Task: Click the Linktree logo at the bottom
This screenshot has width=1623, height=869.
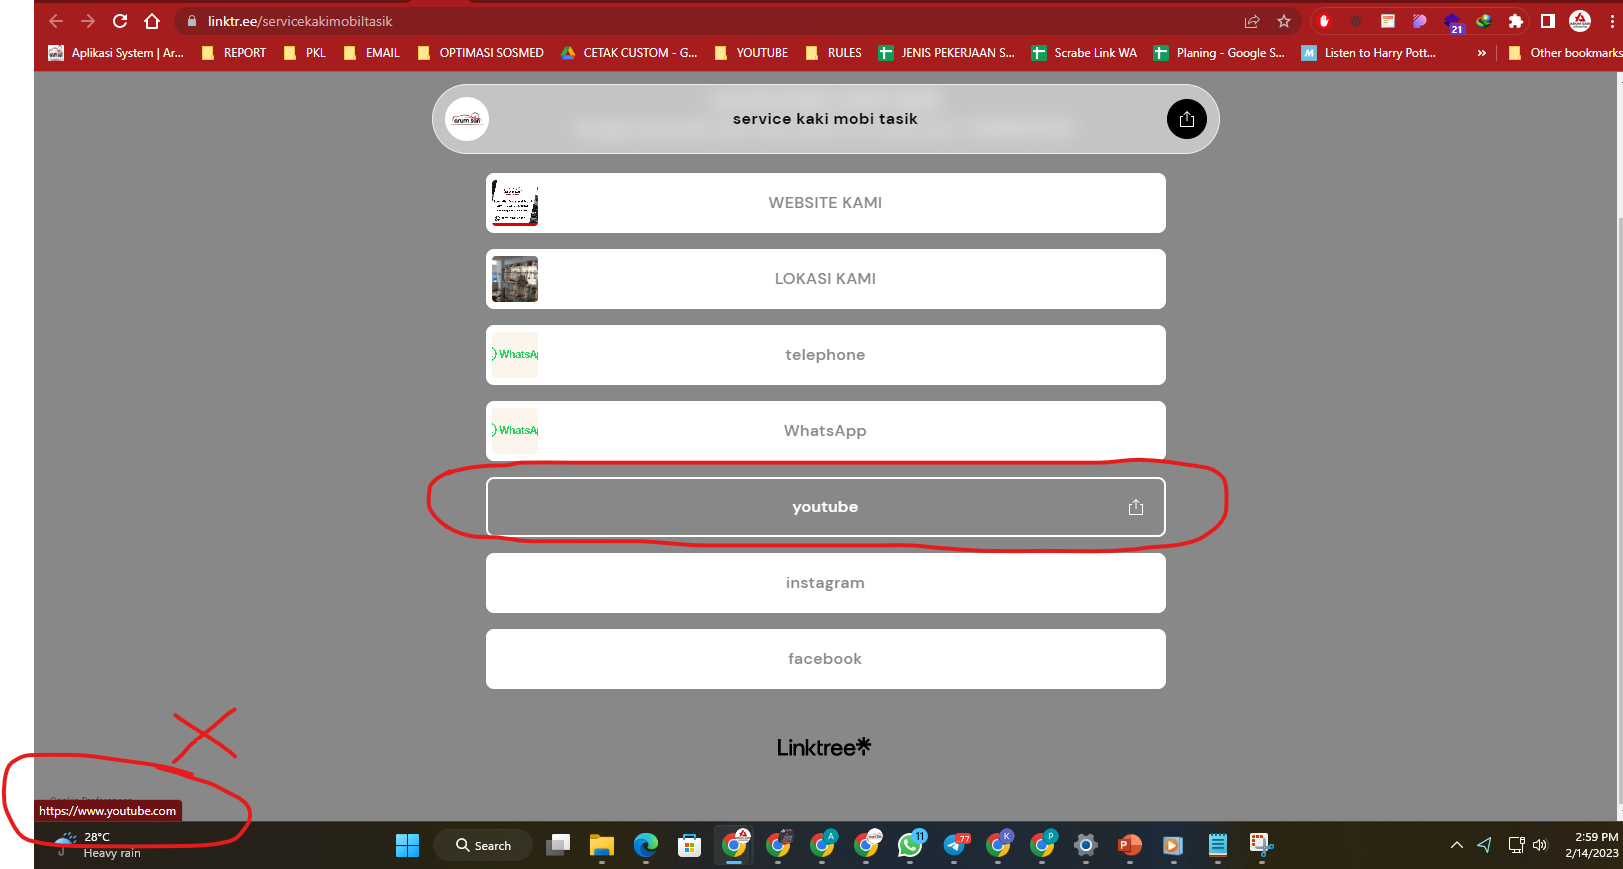Action: tap(824, 747)
